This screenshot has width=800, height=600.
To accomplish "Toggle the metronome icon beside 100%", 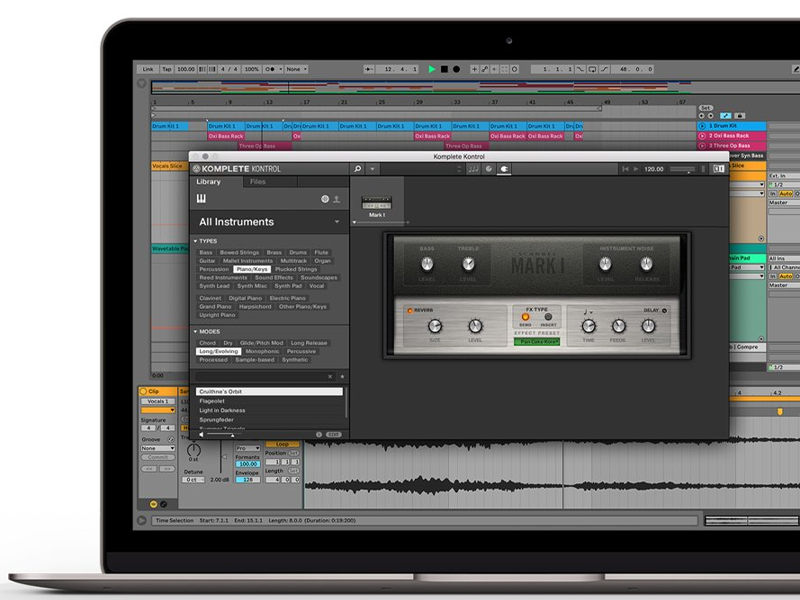I will (x=270, y=69).
